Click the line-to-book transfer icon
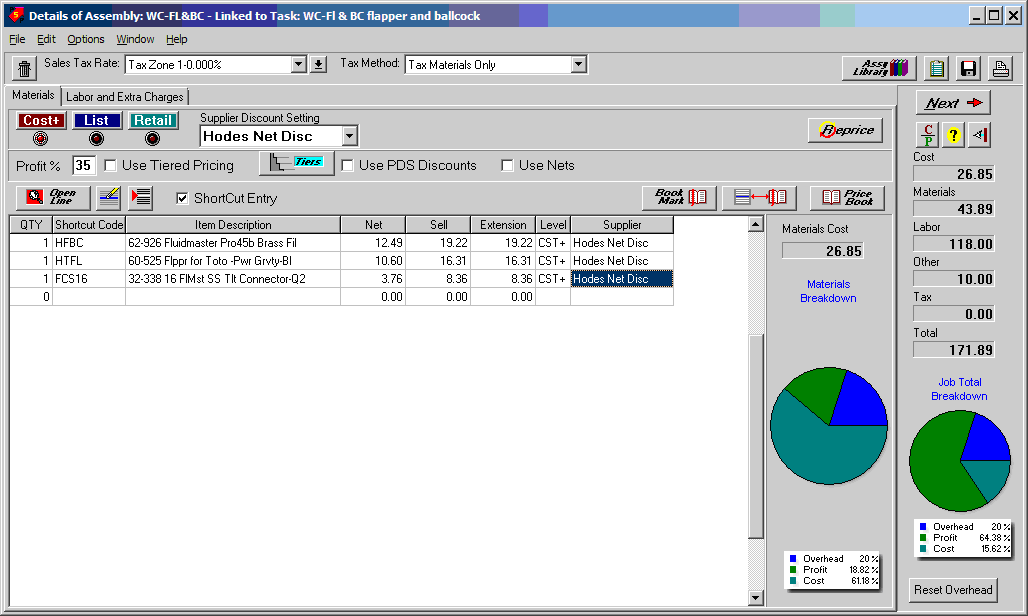Viewport: 1028px width, 616px height. click(759, 197)
